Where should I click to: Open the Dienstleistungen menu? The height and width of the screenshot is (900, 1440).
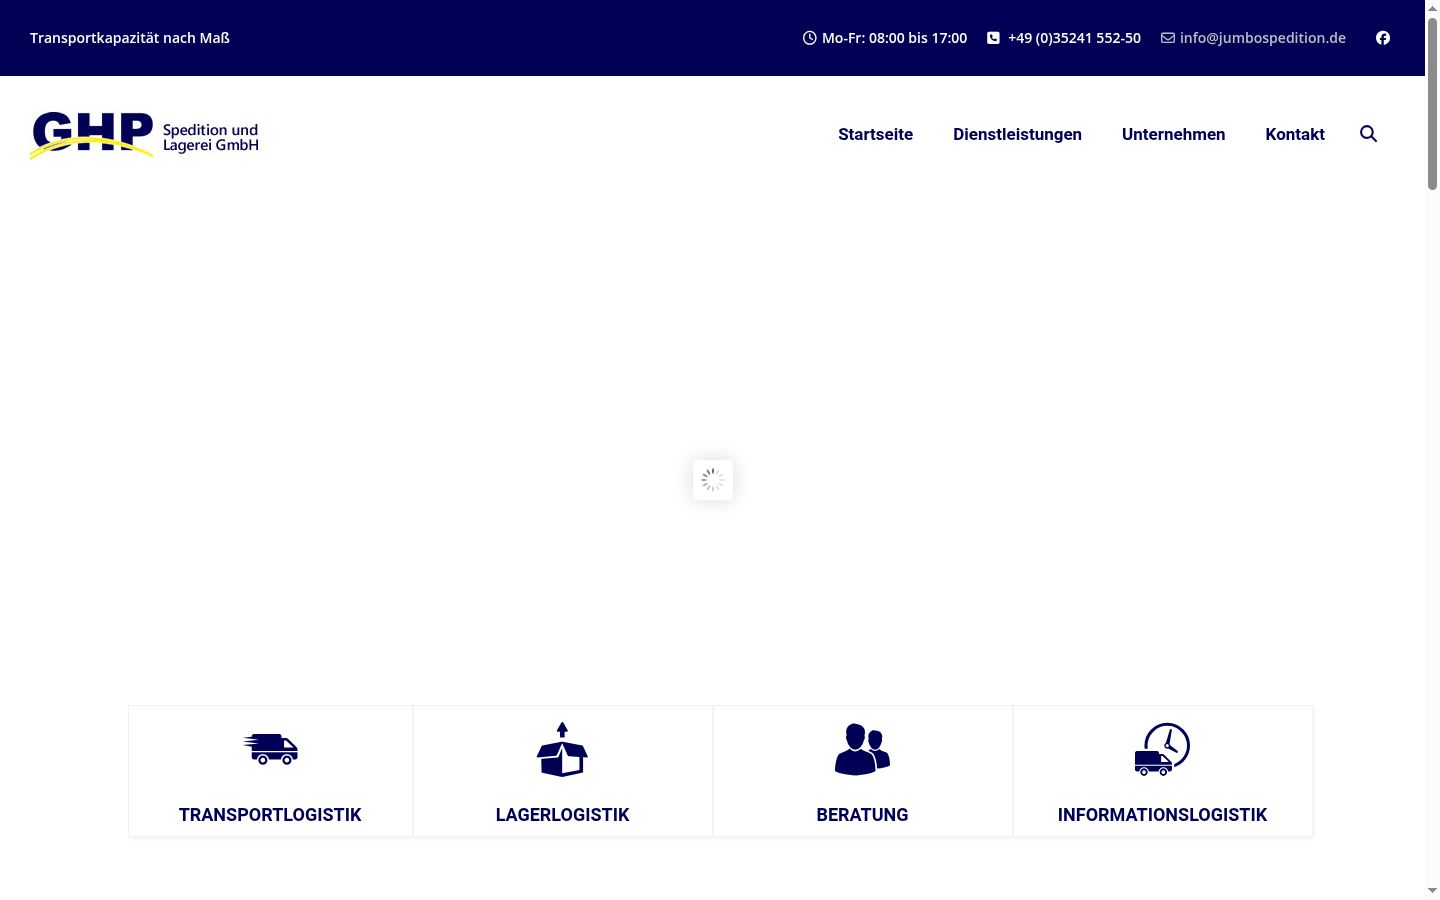[1017, 134]
